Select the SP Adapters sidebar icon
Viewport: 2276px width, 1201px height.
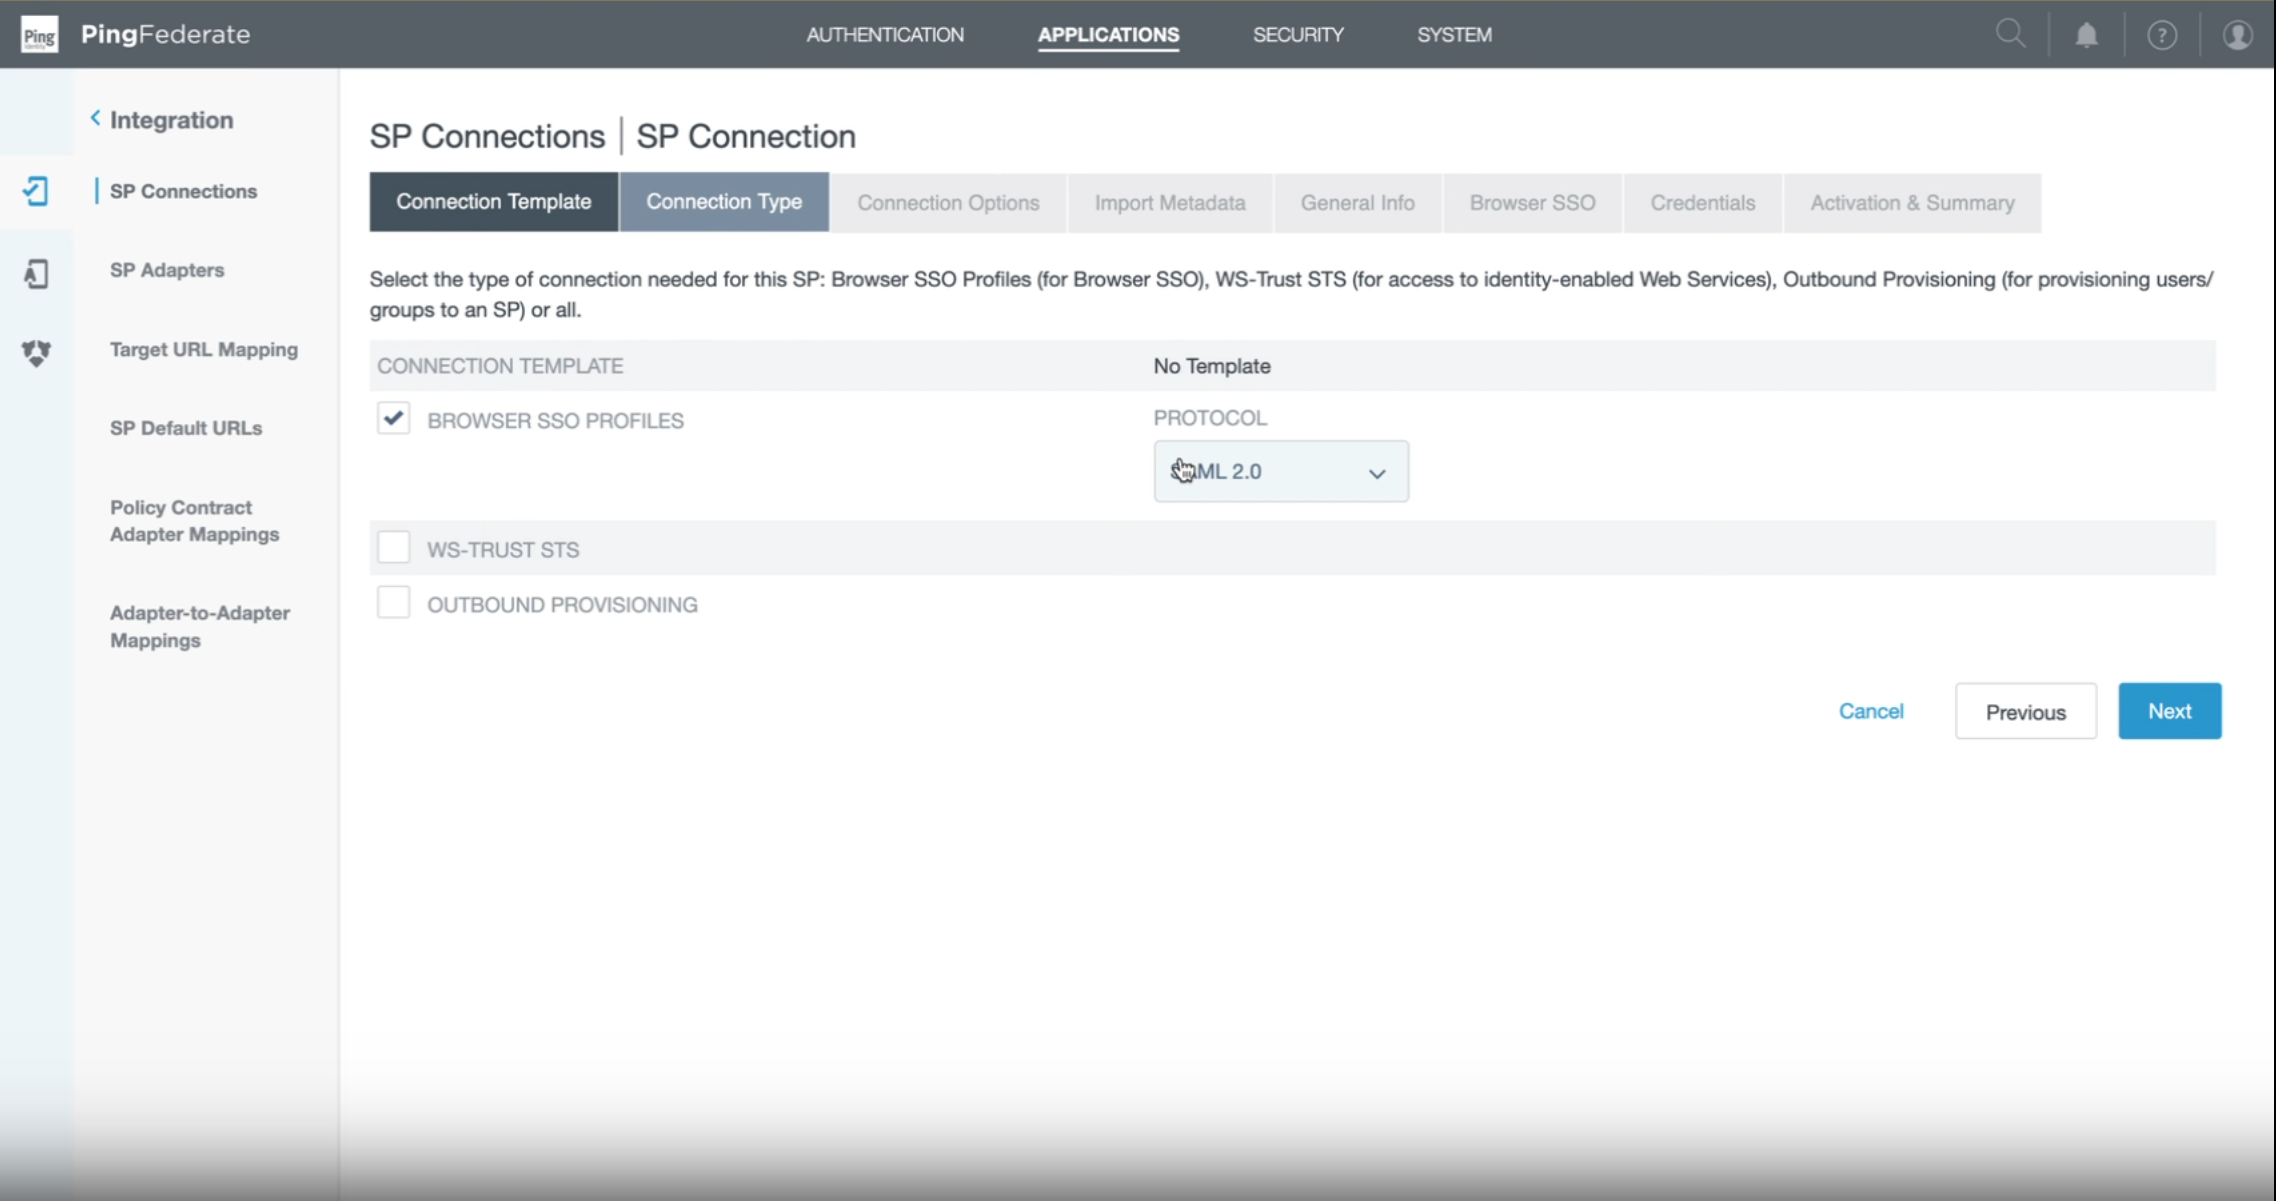36,273
